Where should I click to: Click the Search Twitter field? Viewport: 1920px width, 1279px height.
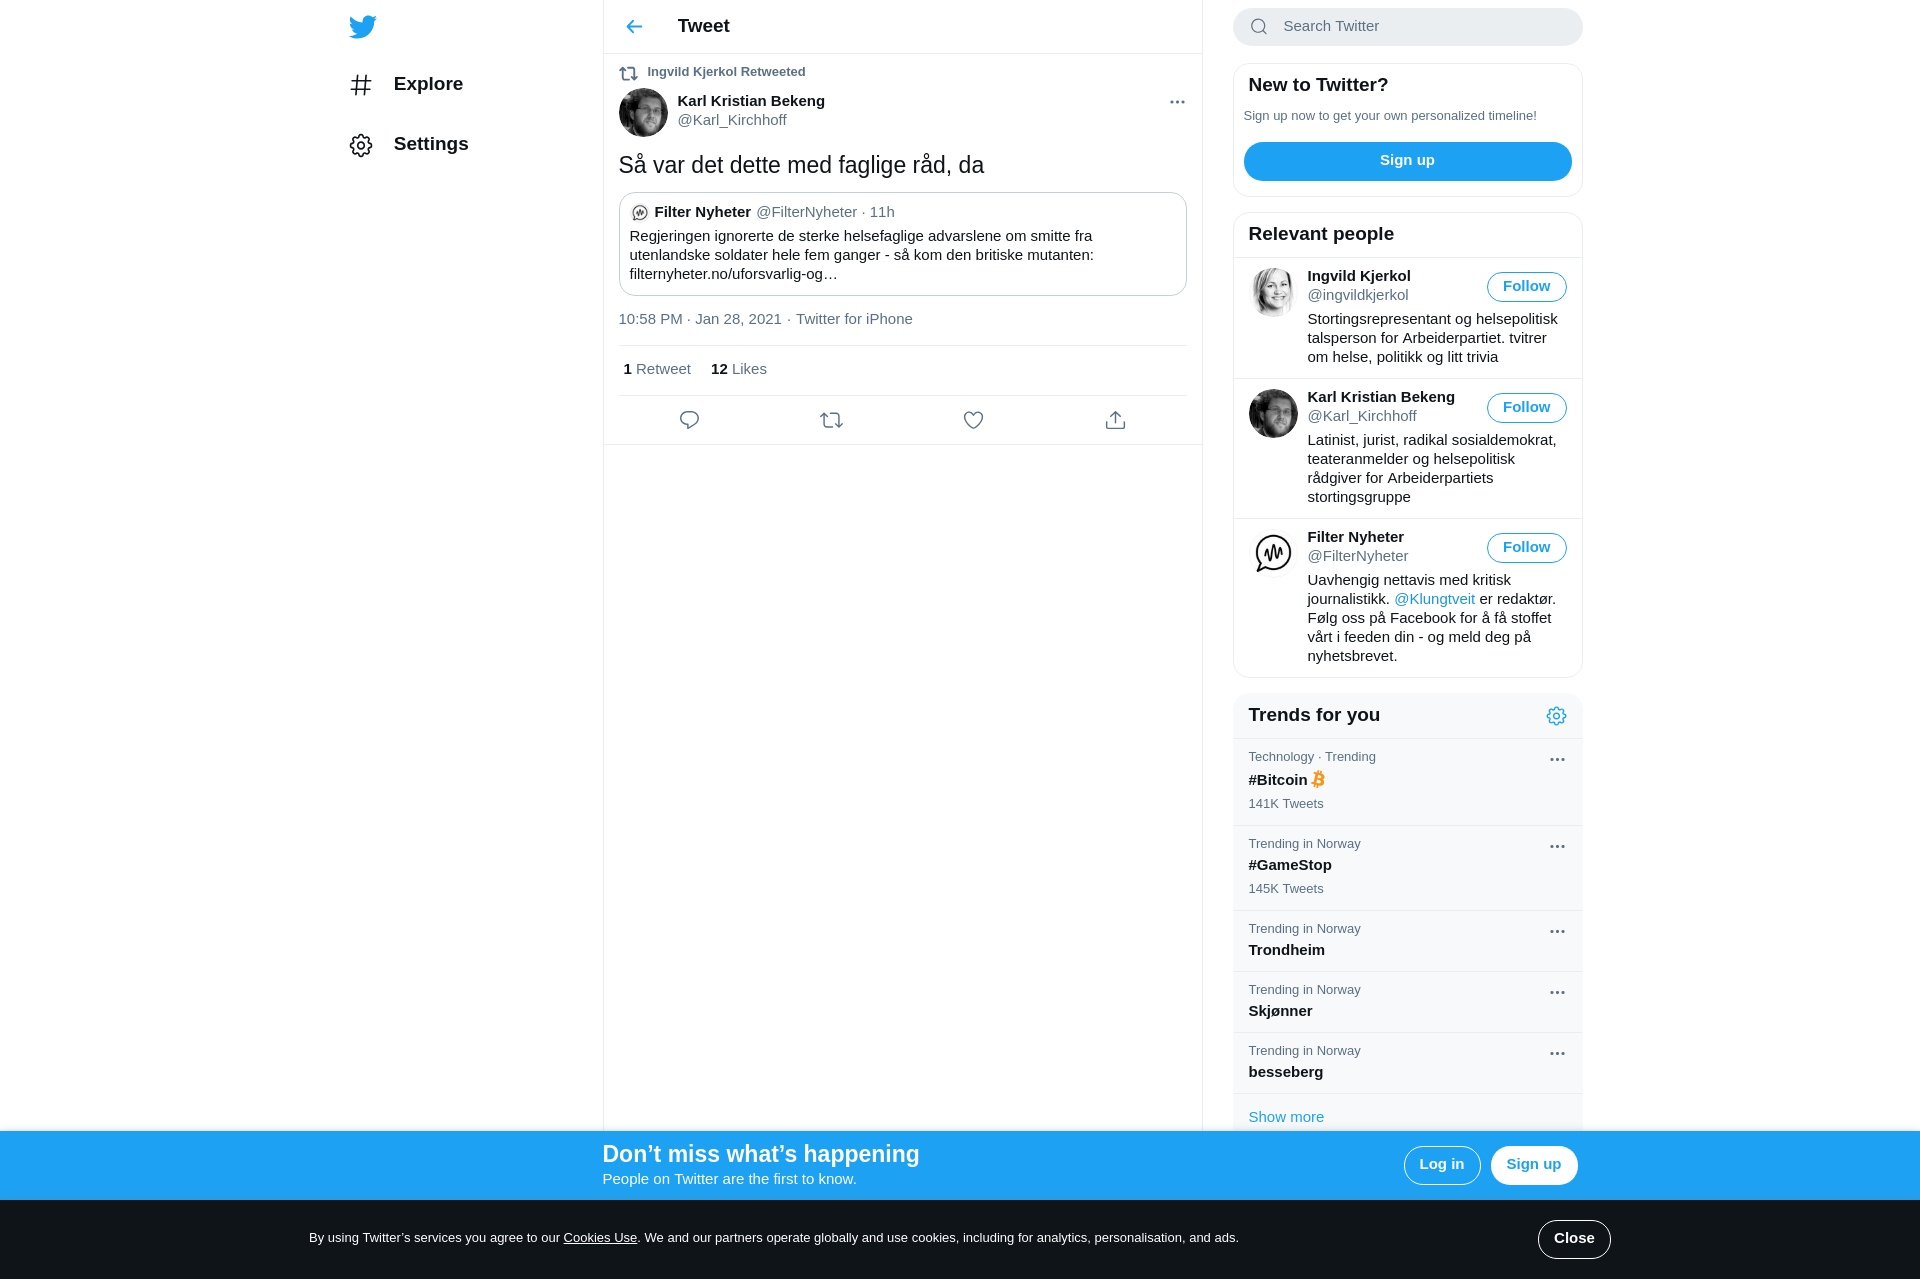(1407, 27)
